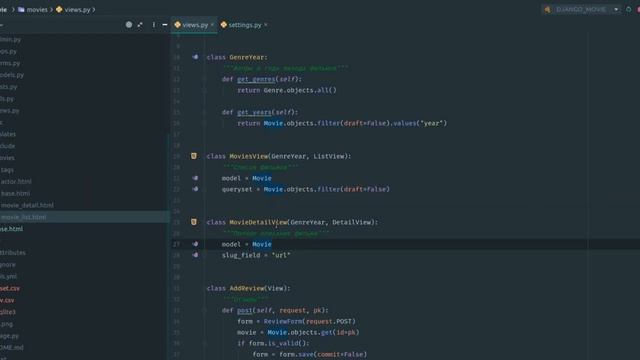Click the get_years method name

coord(254,112)
